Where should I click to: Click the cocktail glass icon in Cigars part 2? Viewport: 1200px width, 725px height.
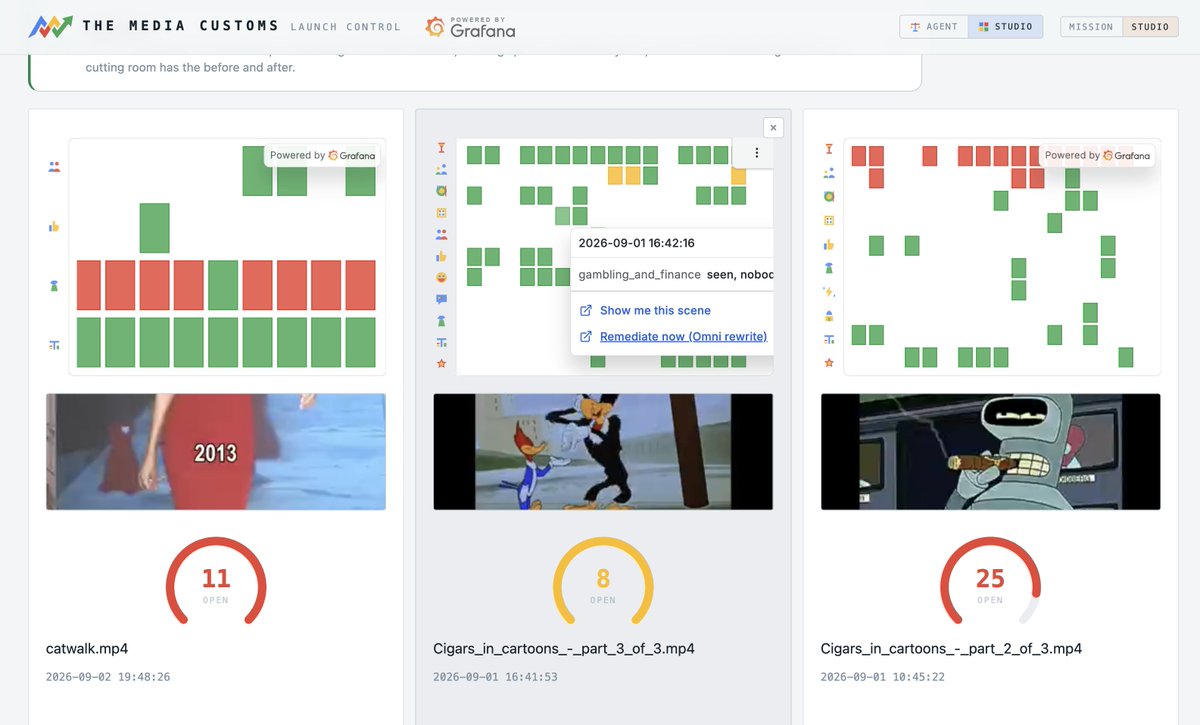click(x=828, y=149)
